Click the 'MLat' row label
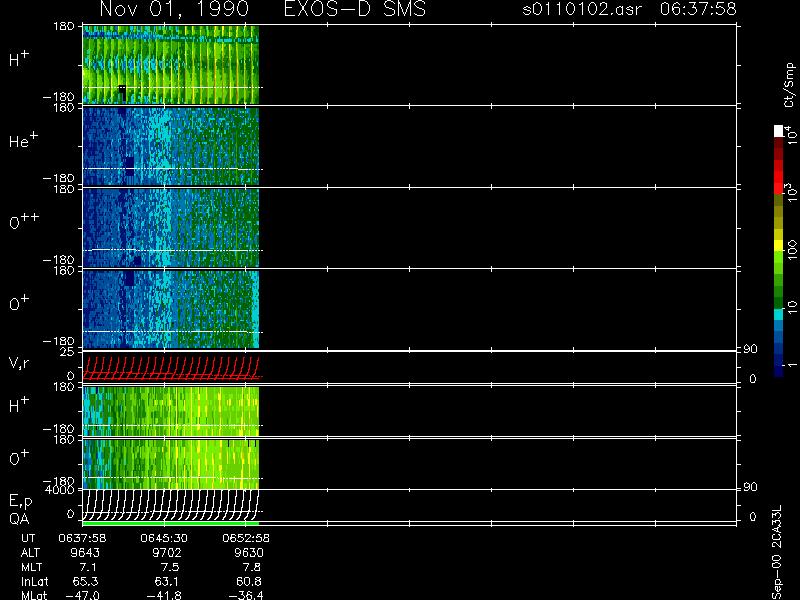The height and width of the screenshot is (600, 800). [34, 595]
